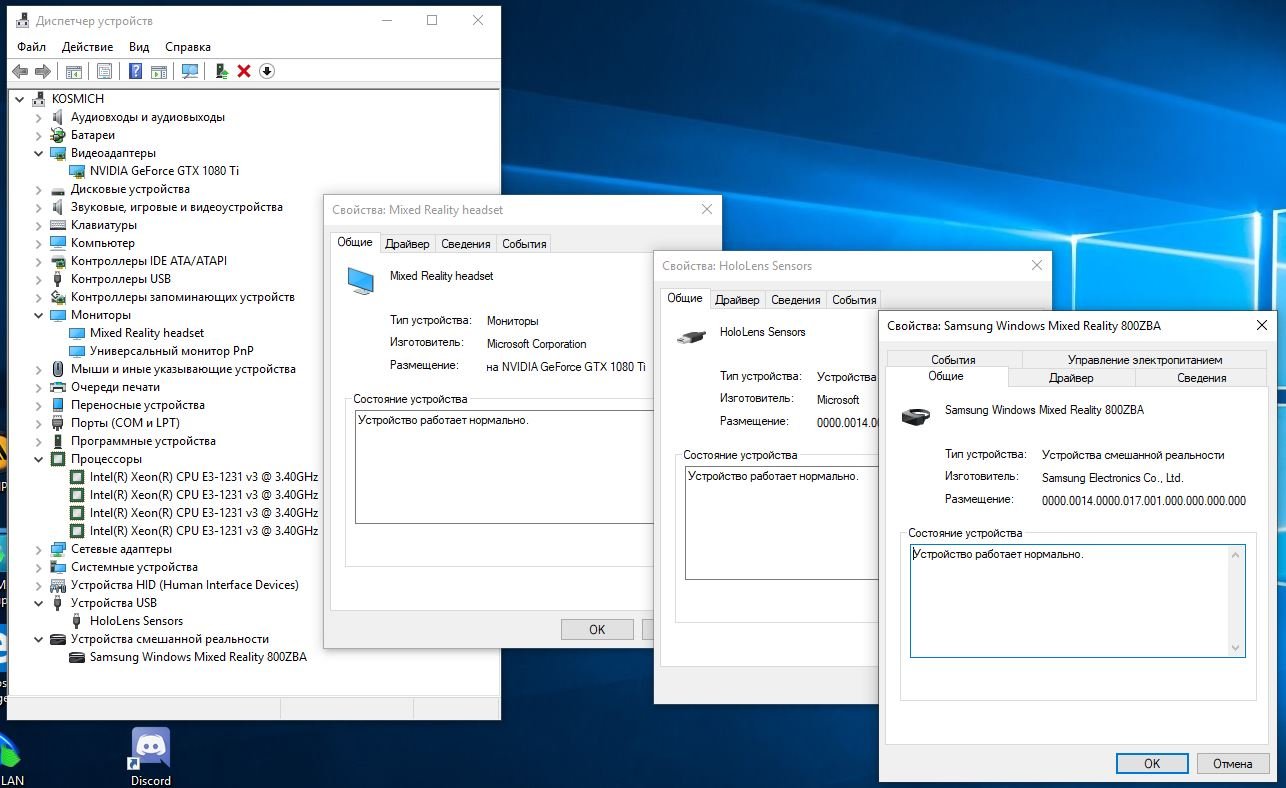
Task: Click the black down-arrow disable device icon
Action: [267, 71]
